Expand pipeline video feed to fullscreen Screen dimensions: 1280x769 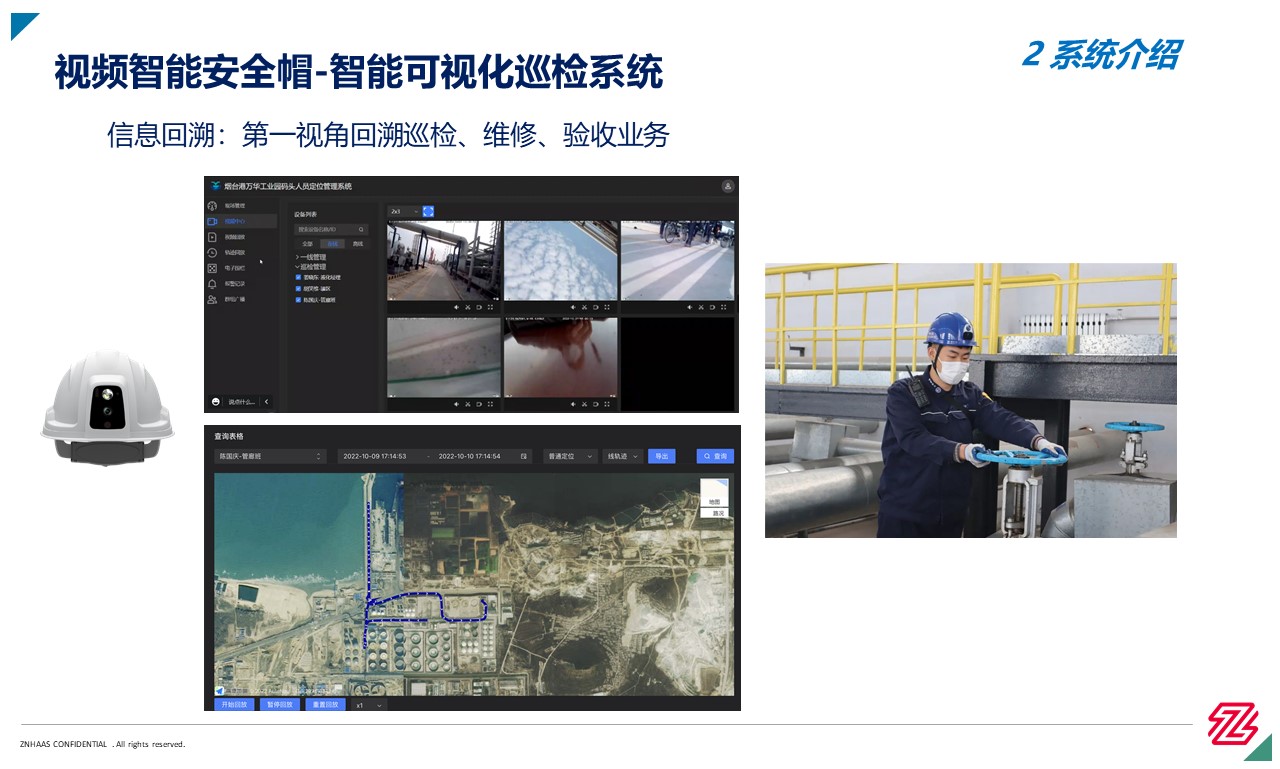pos(490,307)
